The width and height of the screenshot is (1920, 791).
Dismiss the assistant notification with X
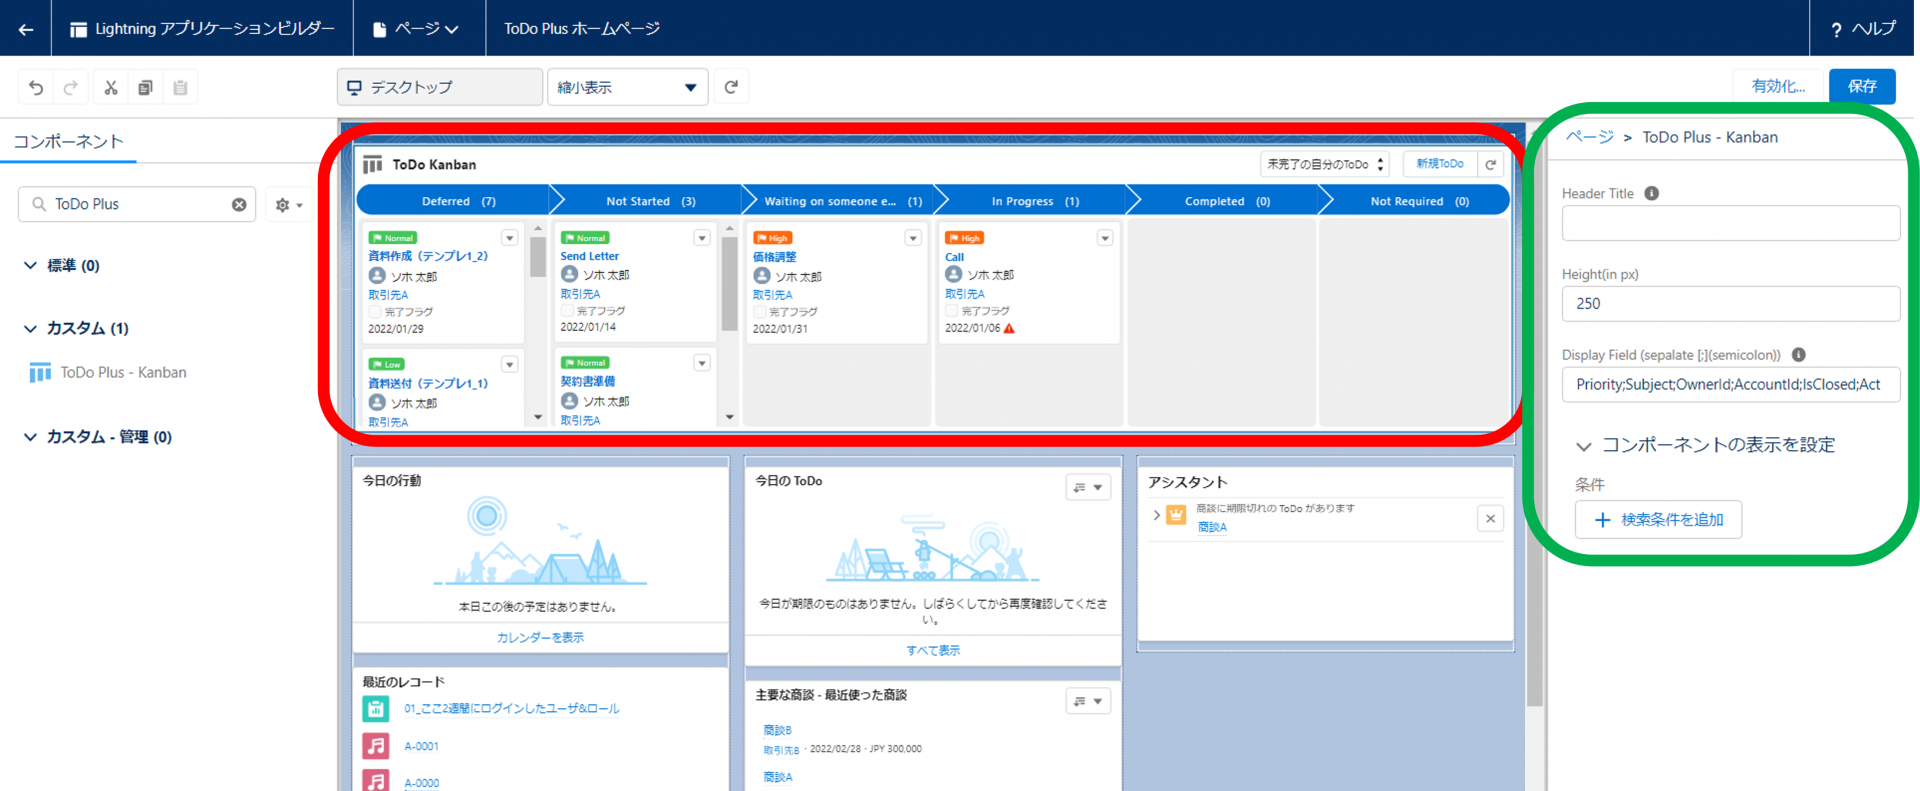[x=1490, y=518]
